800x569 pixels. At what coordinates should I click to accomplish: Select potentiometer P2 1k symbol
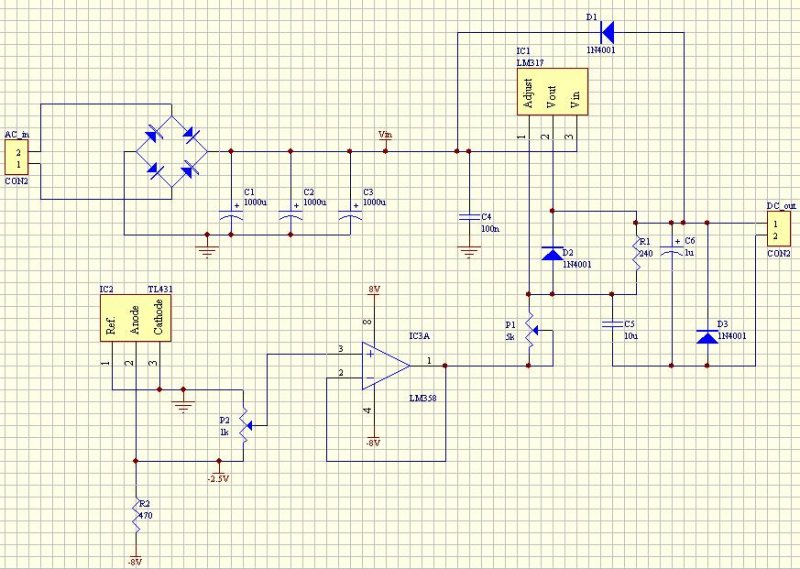pos(245,425)
